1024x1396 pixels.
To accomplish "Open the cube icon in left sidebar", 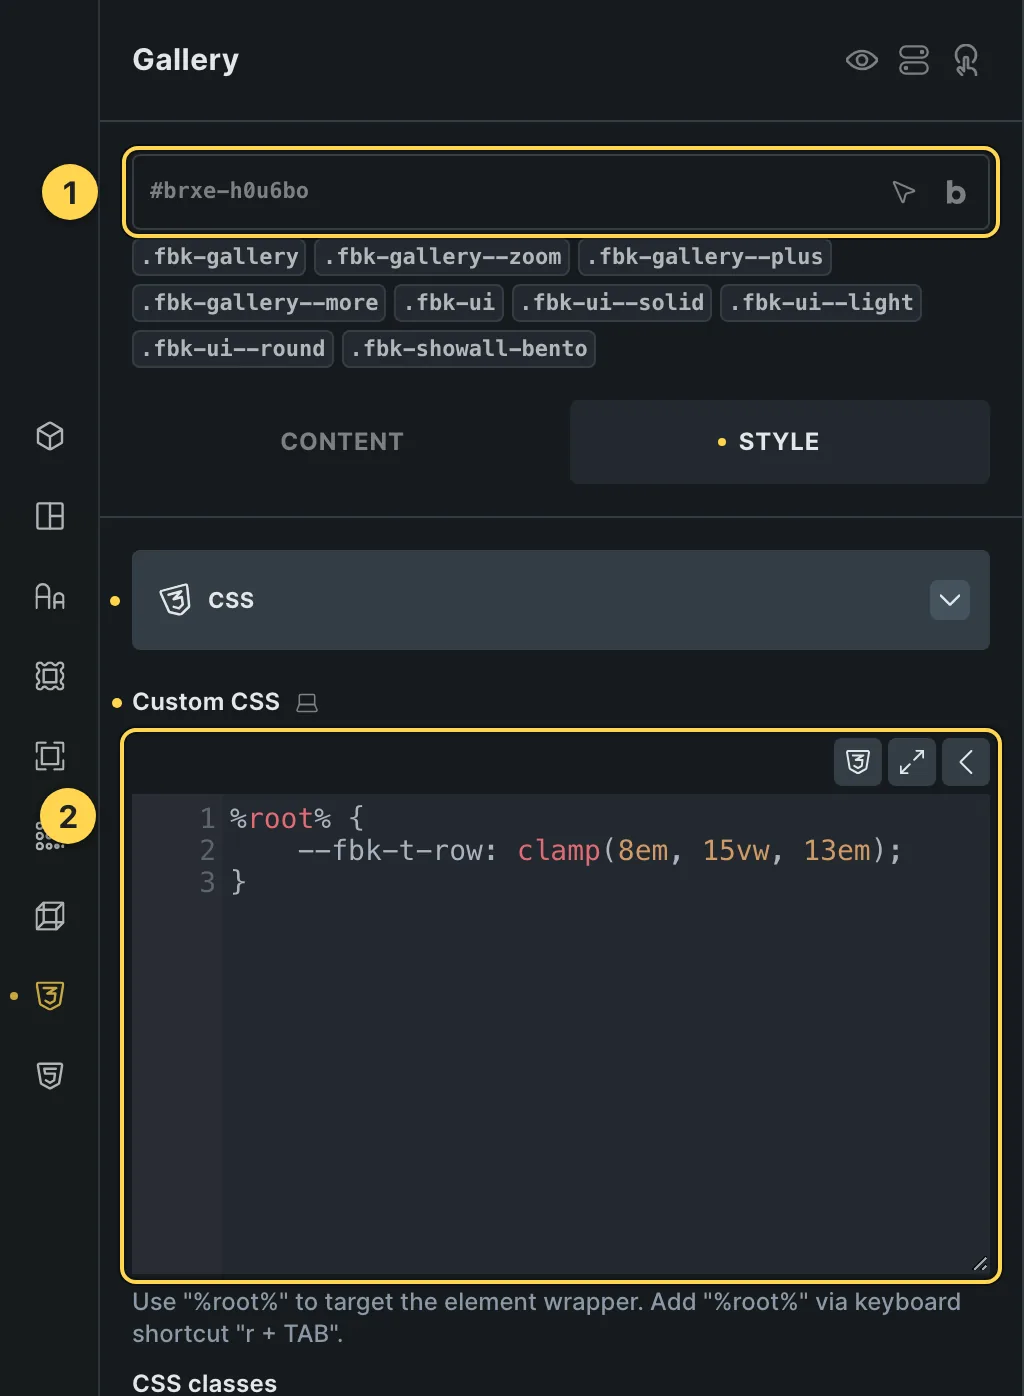I will point(50,436).
